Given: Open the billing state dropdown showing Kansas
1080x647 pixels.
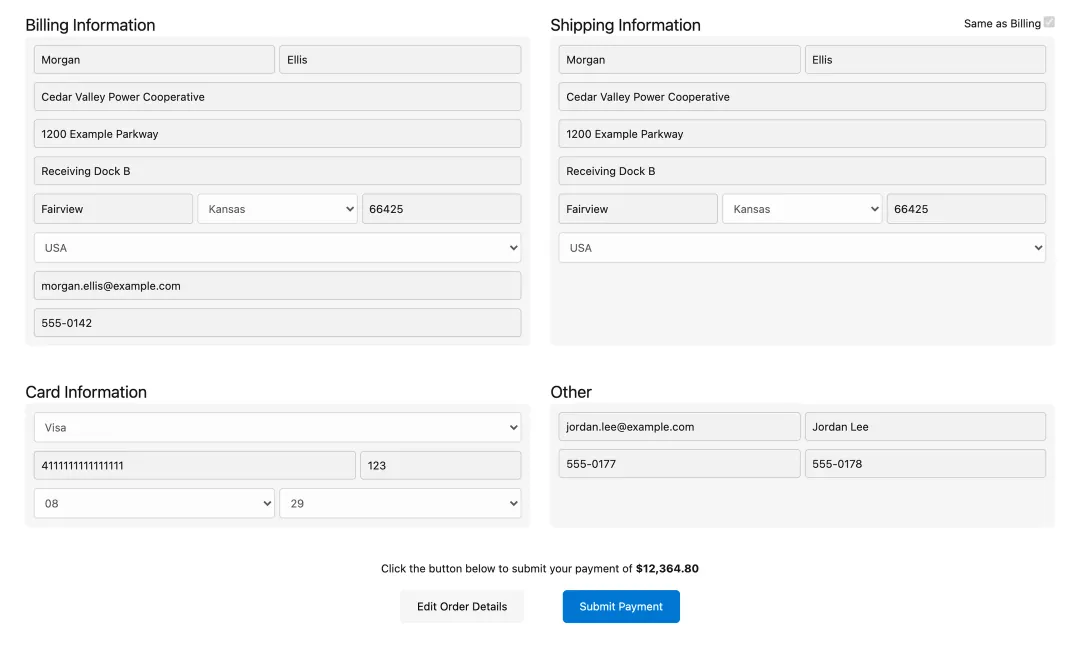Looking at the screenshot, I should (x=278, y=209).
